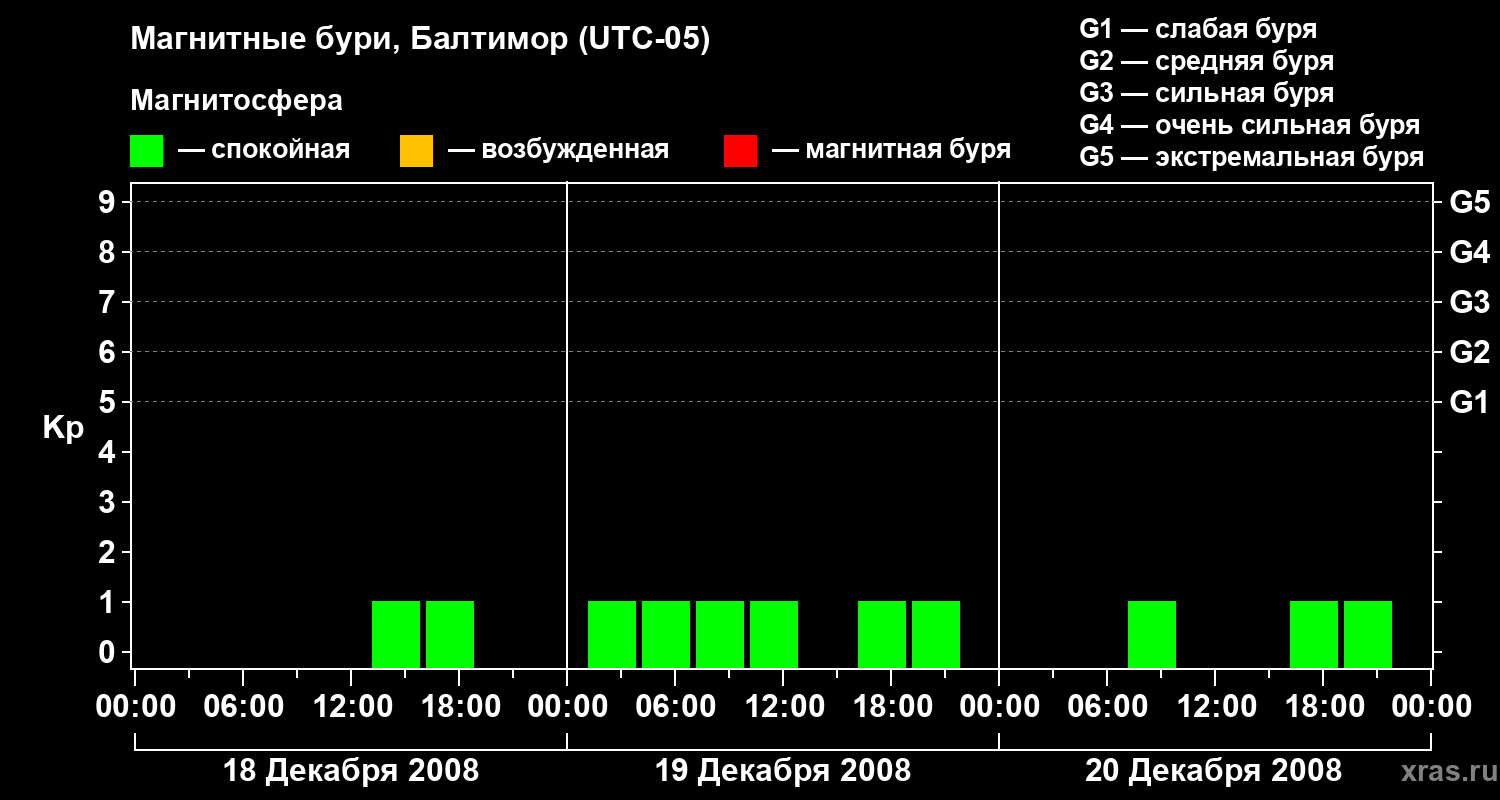Click the '— спокойная' legend label
The width and height of the screenshot is (1500, 800).
pos(264,150)
